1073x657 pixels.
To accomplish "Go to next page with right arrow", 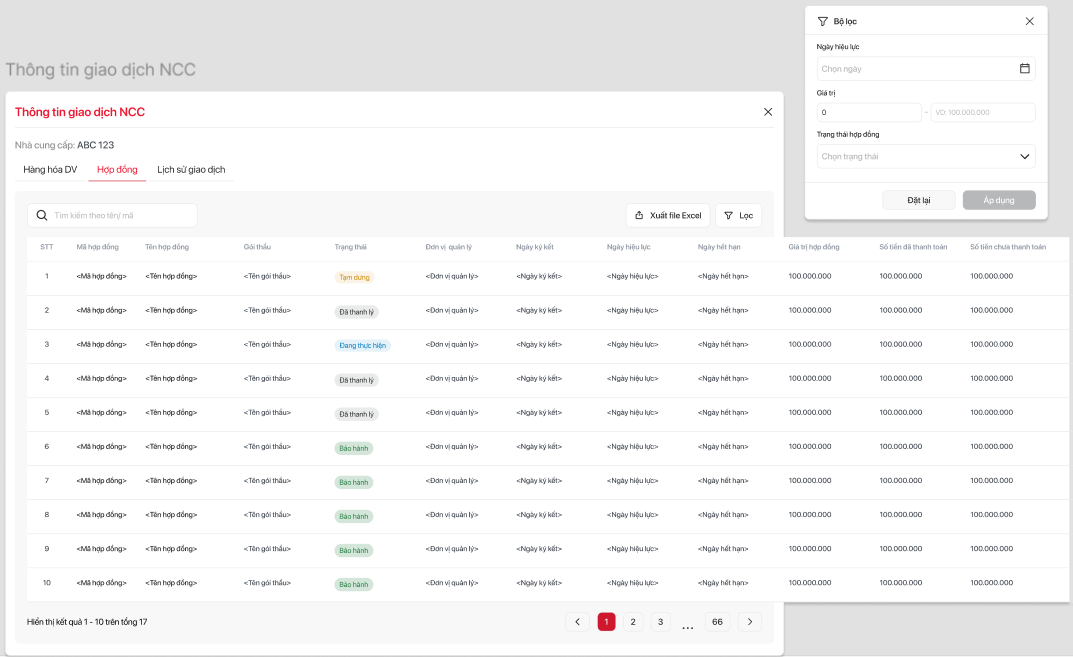I will (x=750, y=622).
